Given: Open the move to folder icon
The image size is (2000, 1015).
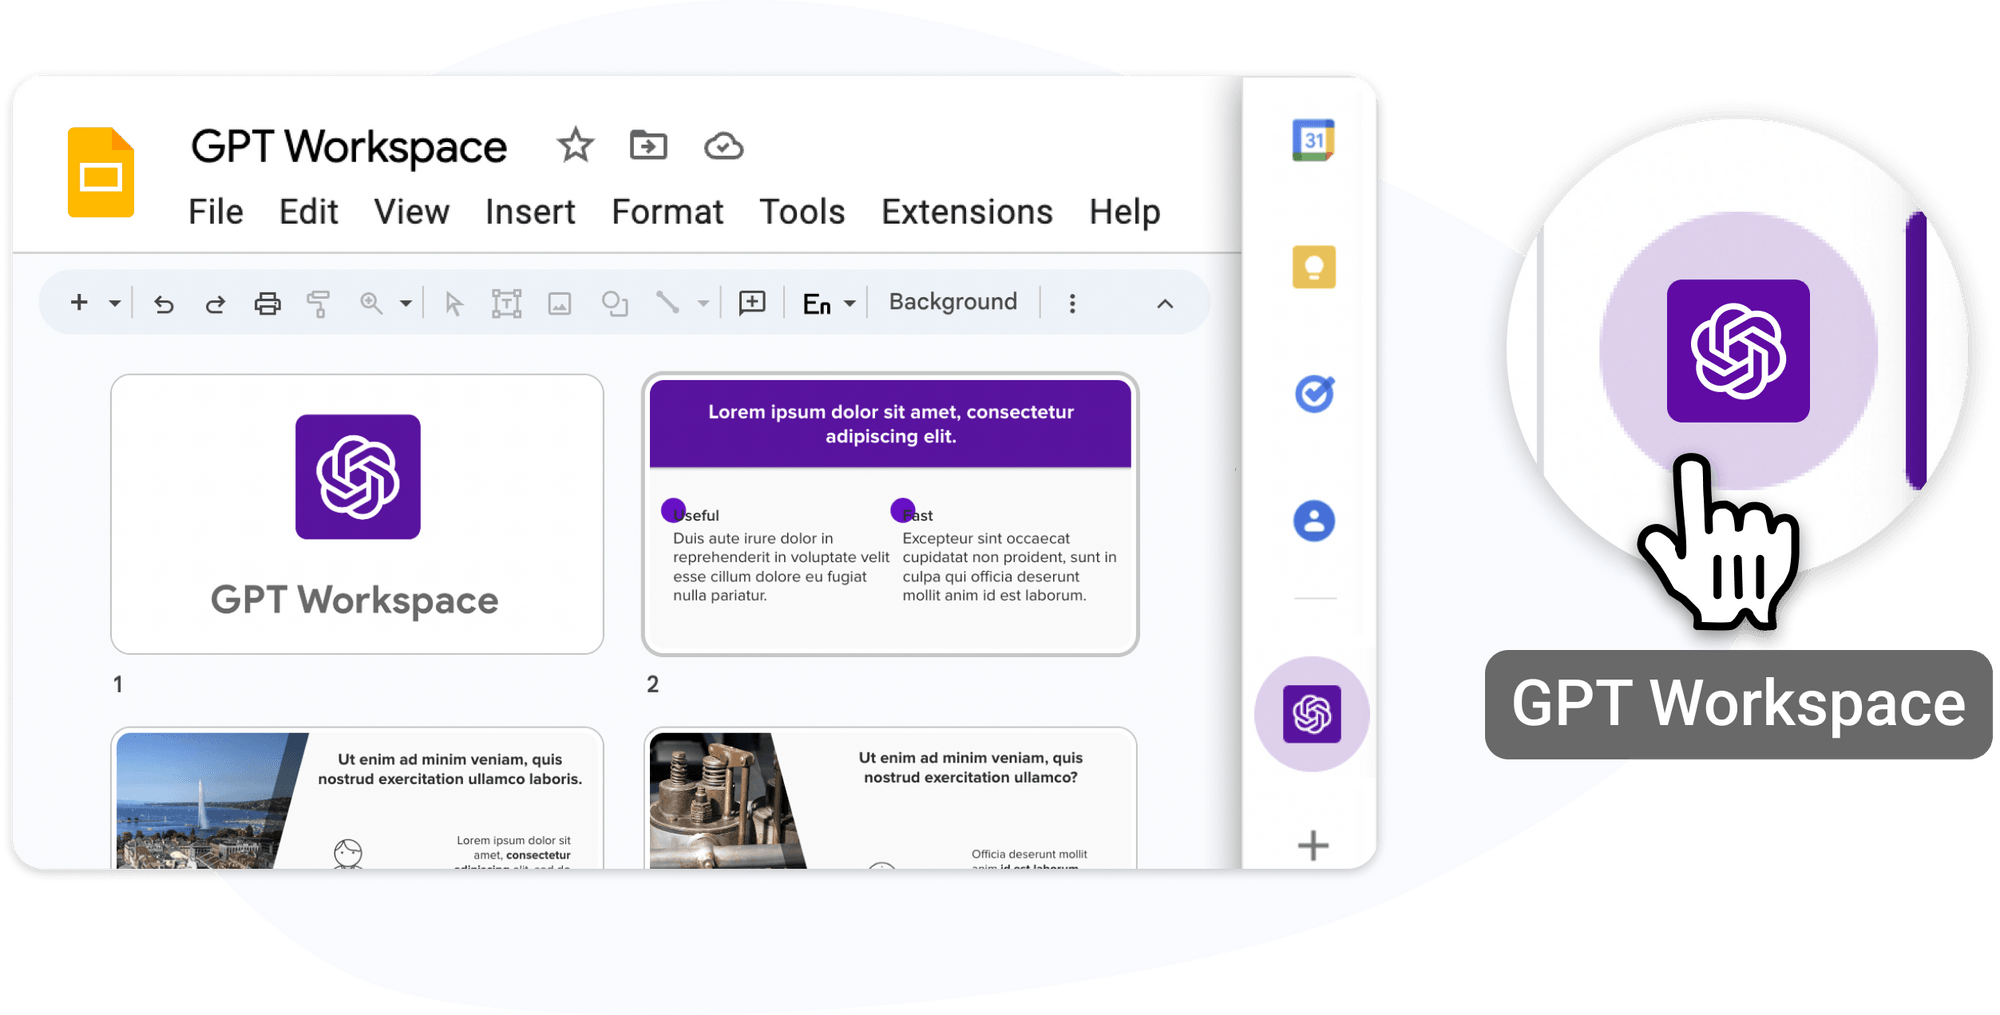Looking at the screenshot, I should [648, 146].
